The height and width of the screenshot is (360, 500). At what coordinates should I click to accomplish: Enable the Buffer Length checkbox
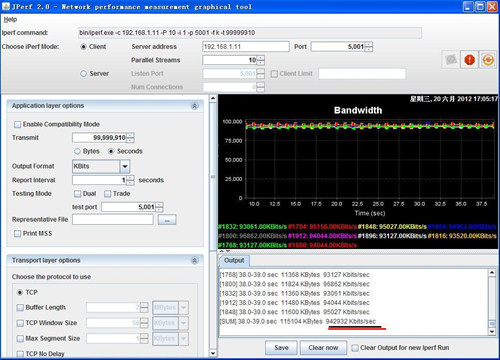tap(20, 307)
